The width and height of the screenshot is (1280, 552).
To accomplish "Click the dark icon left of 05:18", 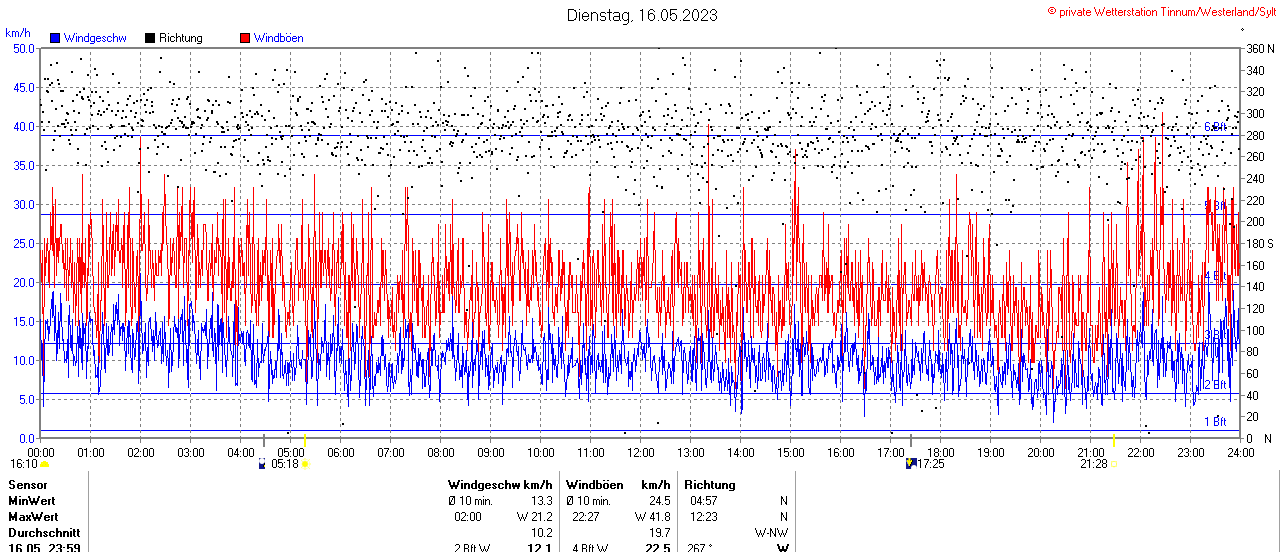I will [262, 464].
